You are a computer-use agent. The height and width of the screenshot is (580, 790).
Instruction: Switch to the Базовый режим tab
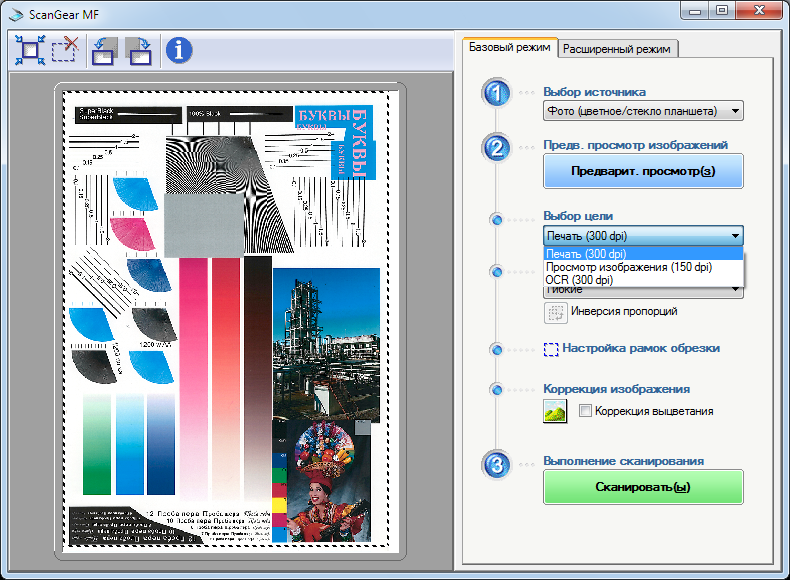(507, 48)
